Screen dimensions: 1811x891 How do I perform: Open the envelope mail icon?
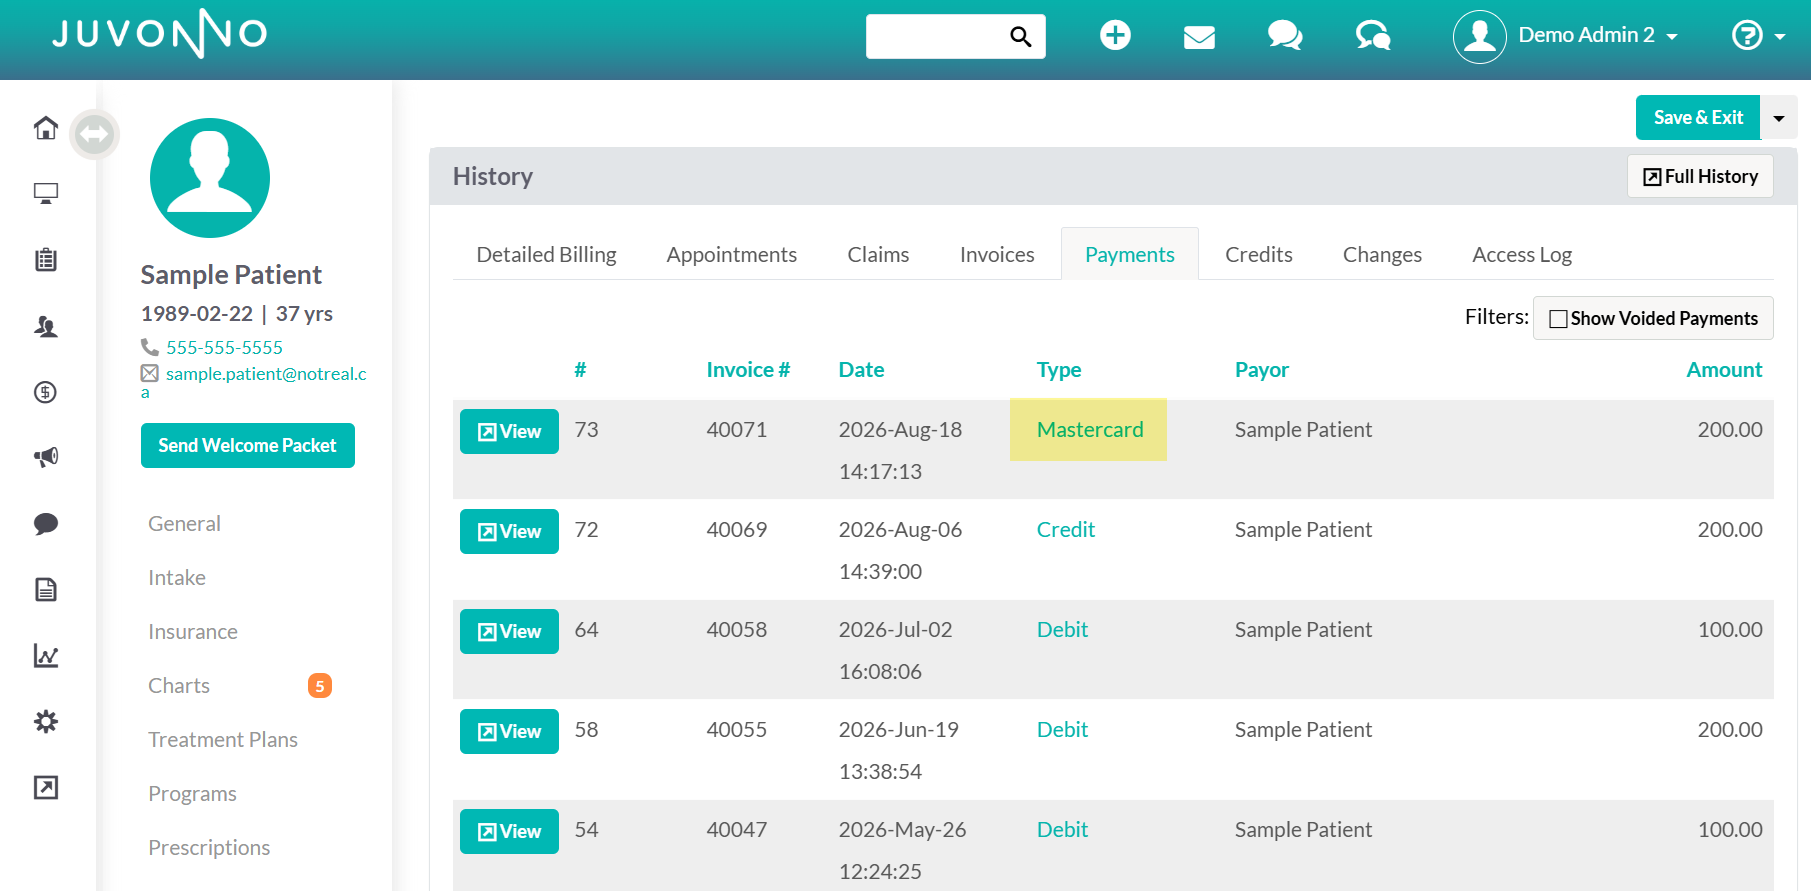[x=1199, y=37]
